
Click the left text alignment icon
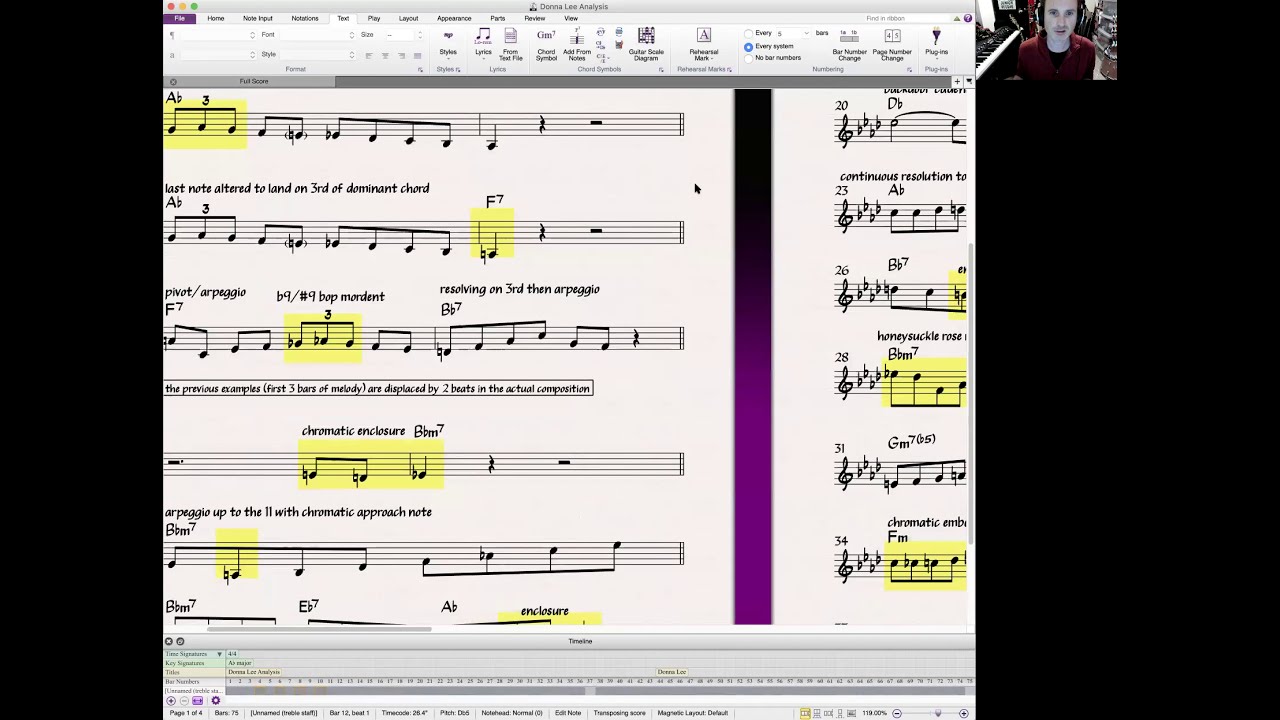(x=369, y=55)
